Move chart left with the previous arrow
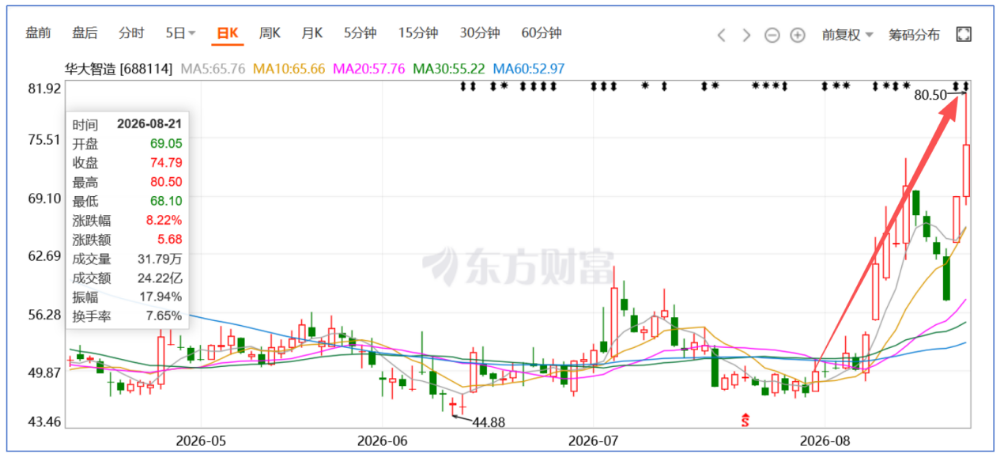This screenshot has width=1000, height=461. pyautogui.click(x=721, y=35)
